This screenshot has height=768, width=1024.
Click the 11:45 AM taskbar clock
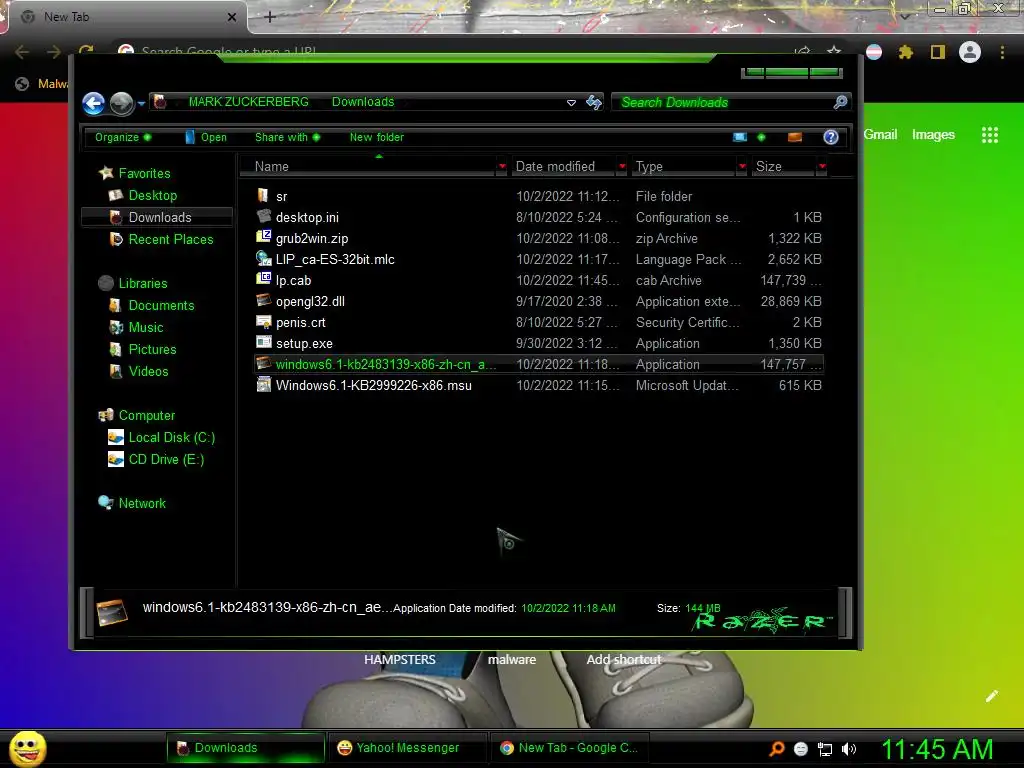[x=937, y=749]
